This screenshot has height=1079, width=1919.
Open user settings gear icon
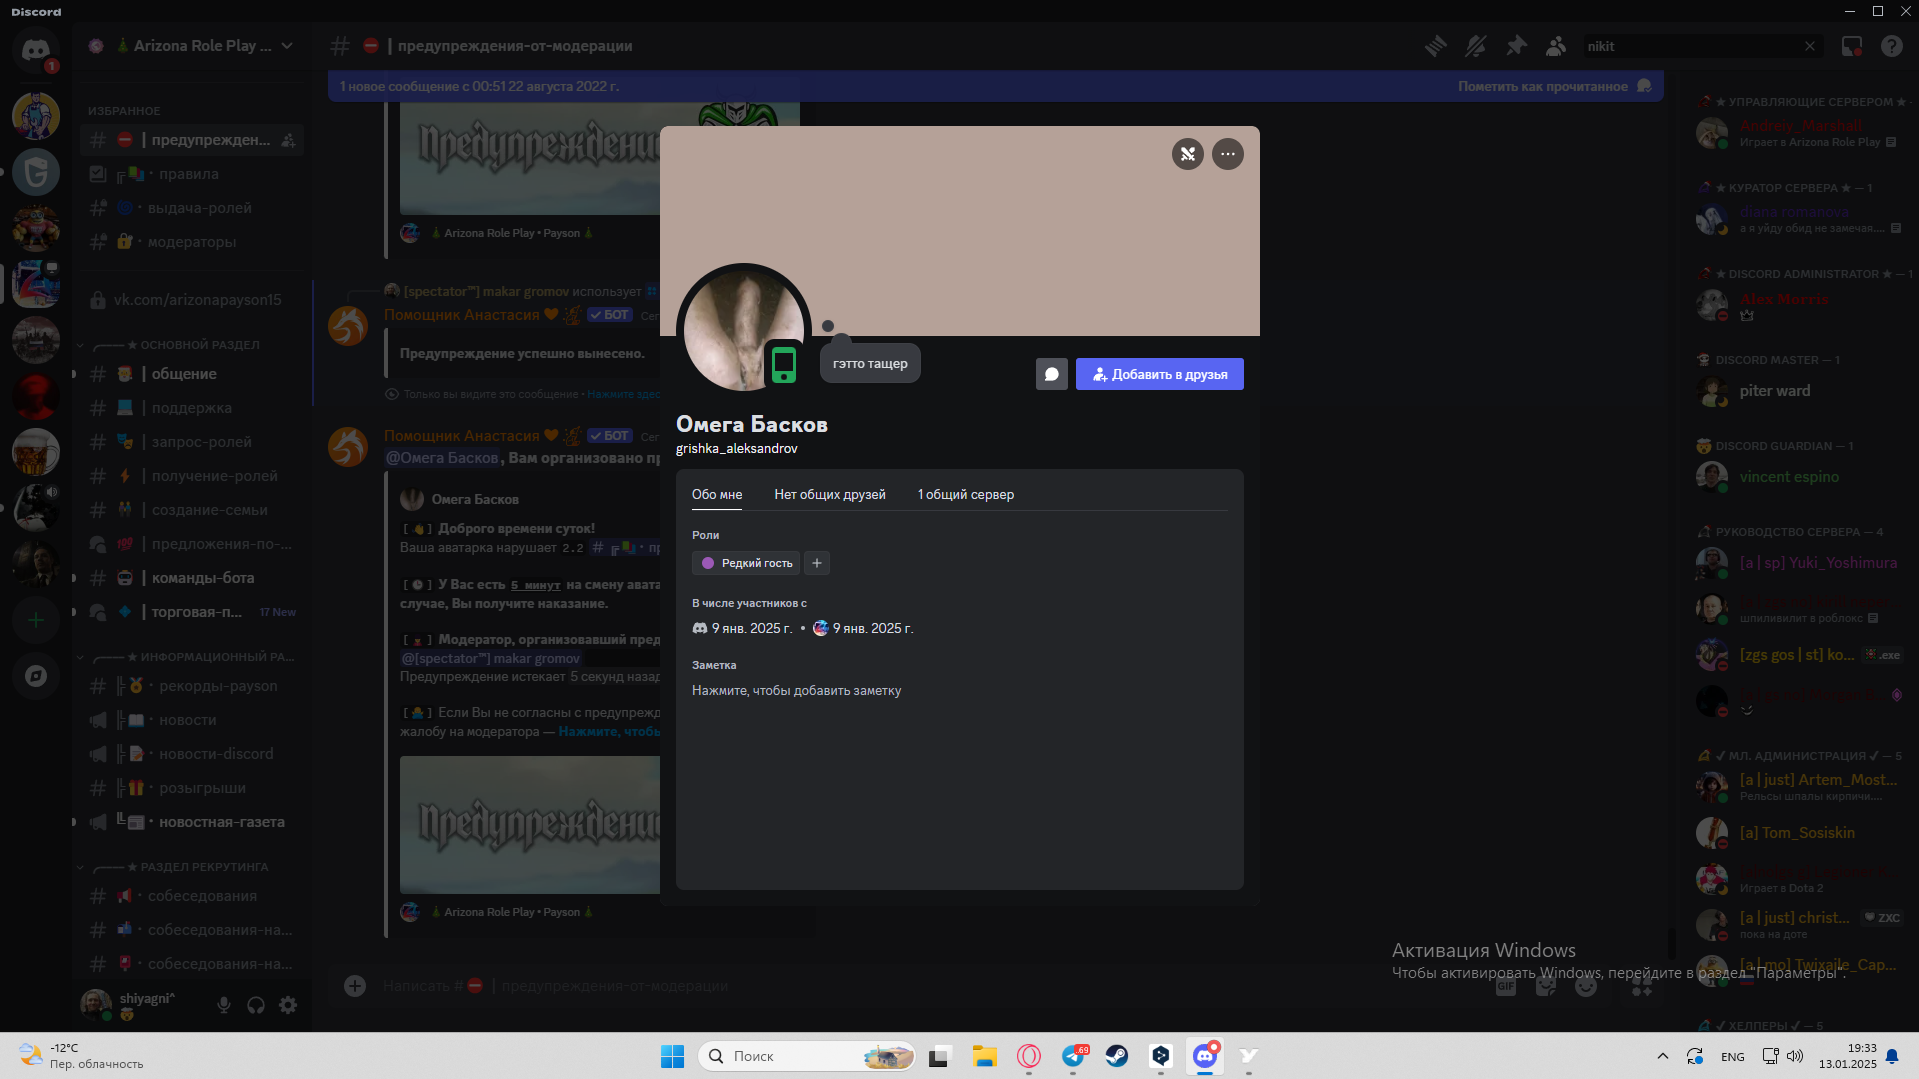[288, 1005]
